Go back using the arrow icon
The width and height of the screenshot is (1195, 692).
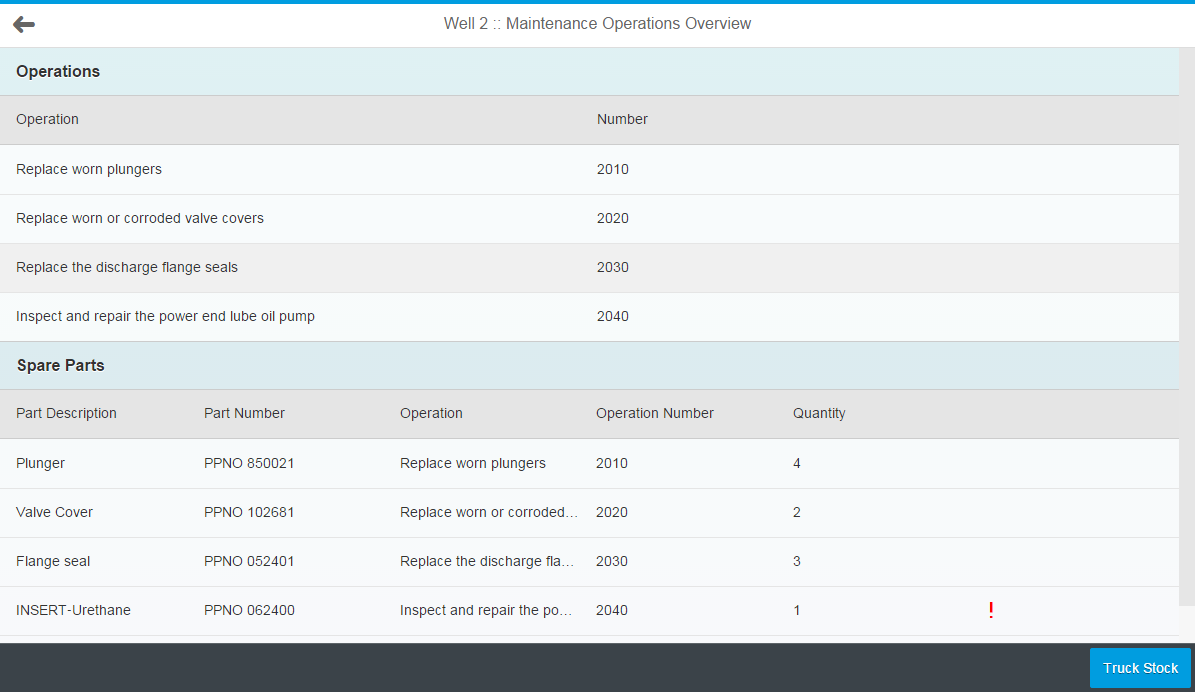pyautogui.click(x=24, y=24)
